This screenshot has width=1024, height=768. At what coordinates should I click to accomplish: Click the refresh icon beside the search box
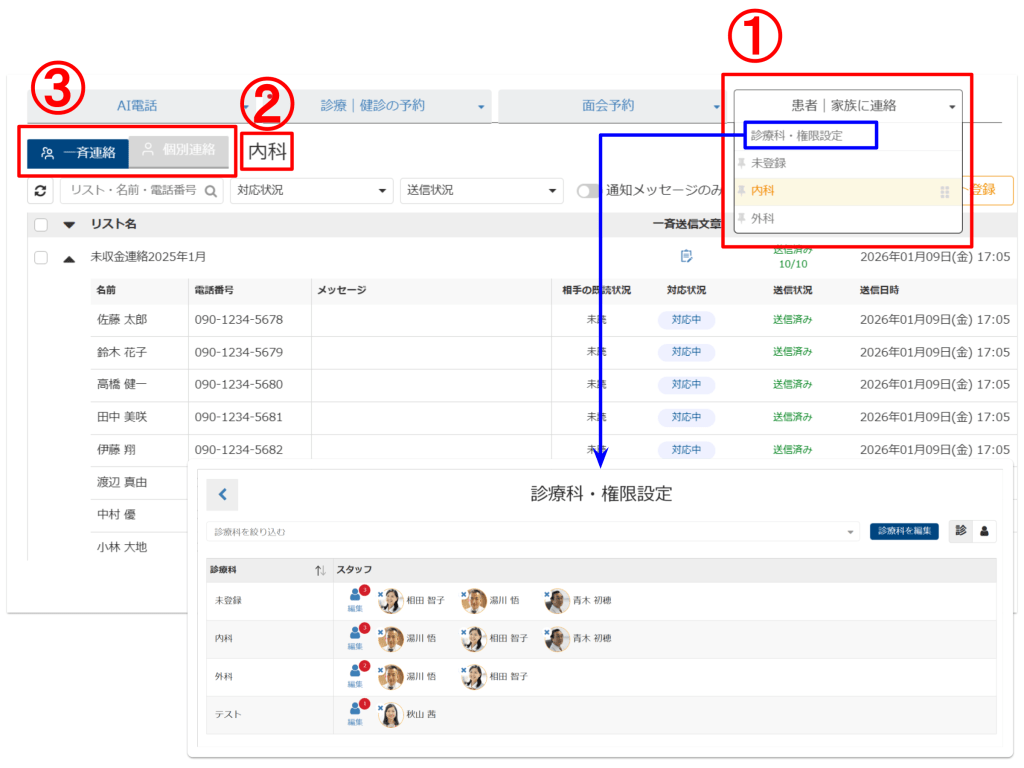(x=40, y=191)
